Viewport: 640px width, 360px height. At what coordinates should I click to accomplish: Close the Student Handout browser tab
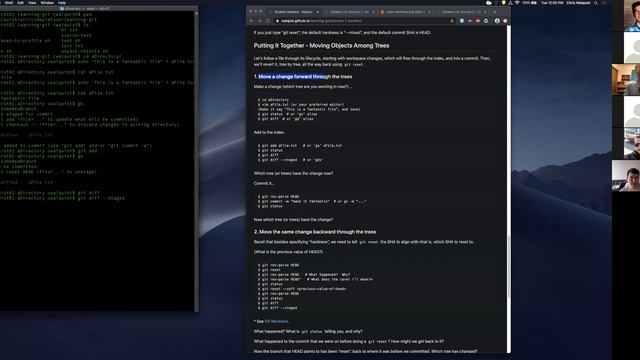pos(318,12)
